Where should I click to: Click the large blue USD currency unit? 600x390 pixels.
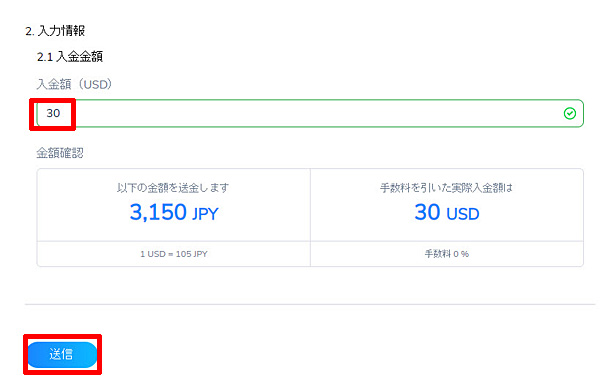[x=463, y=214]
